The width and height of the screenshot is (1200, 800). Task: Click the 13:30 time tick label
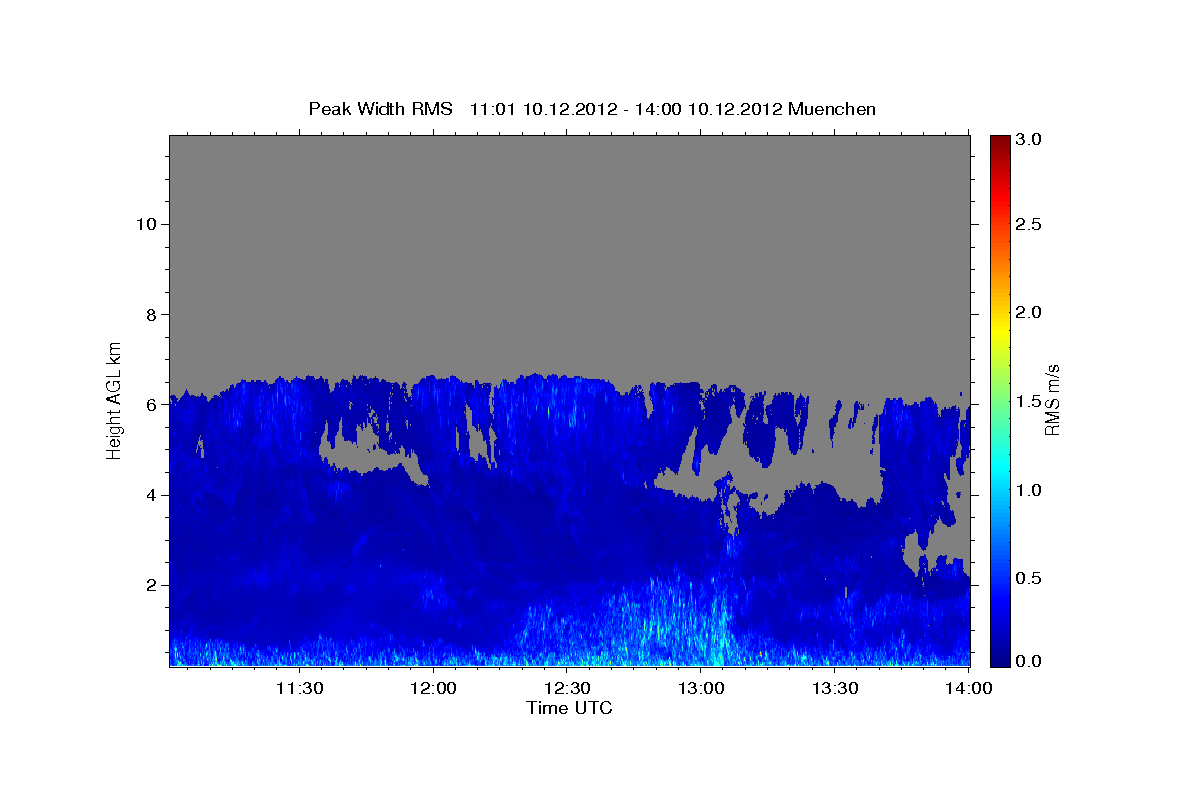coord(835,689)
